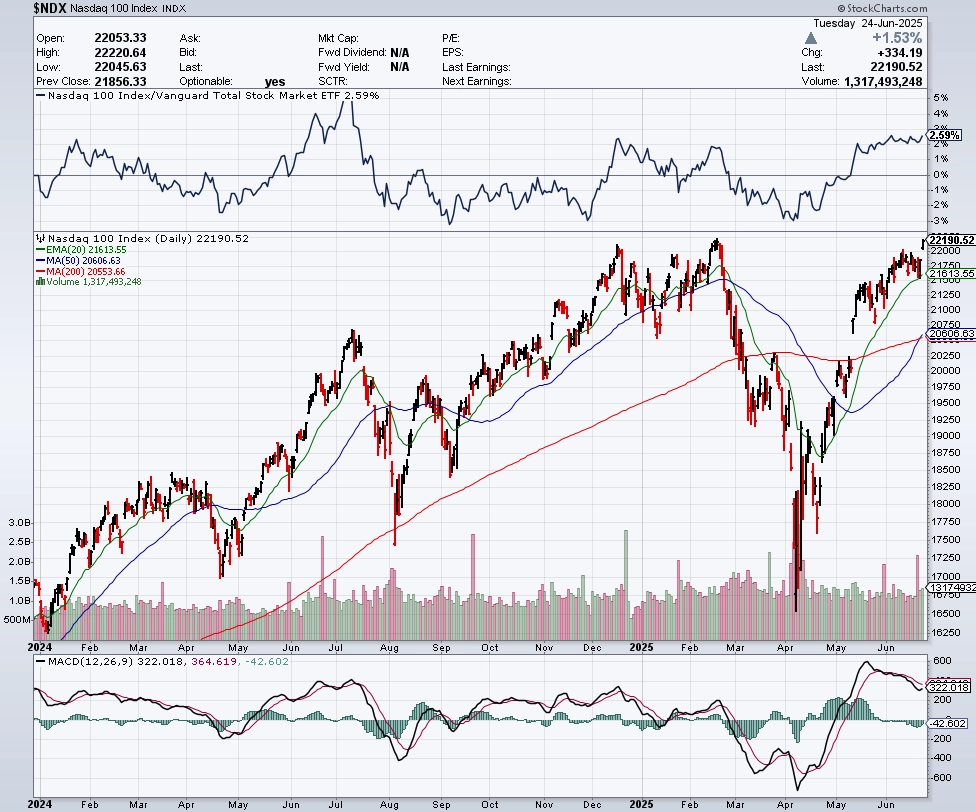Click the Aug month marker on MACD timeline

[389, 805]
